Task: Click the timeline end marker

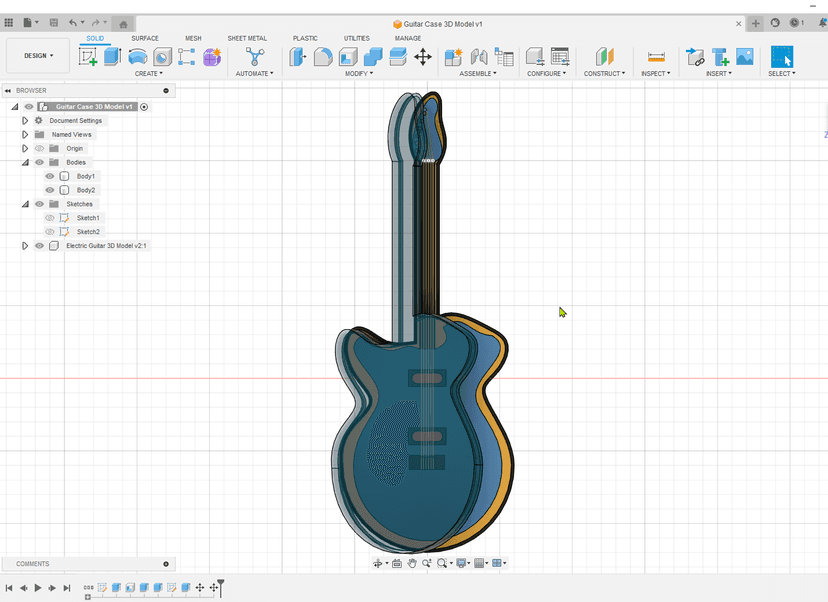Action: point(221,584)
